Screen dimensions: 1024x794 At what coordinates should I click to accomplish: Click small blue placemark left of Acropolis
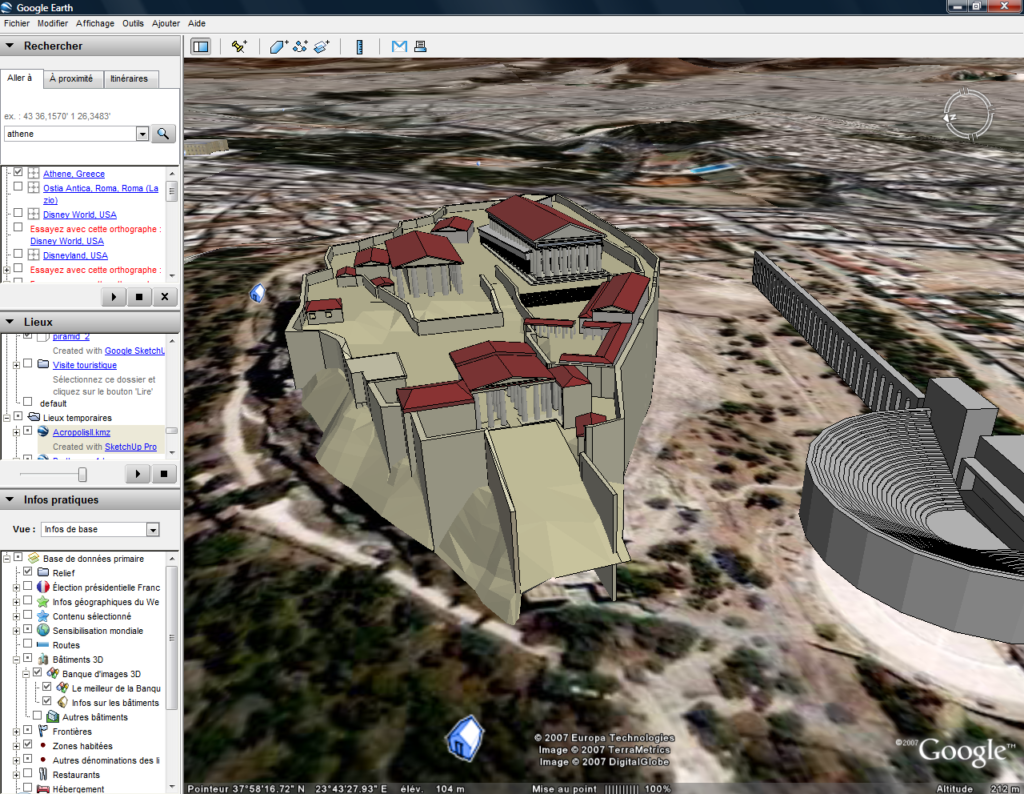point(257,293)
